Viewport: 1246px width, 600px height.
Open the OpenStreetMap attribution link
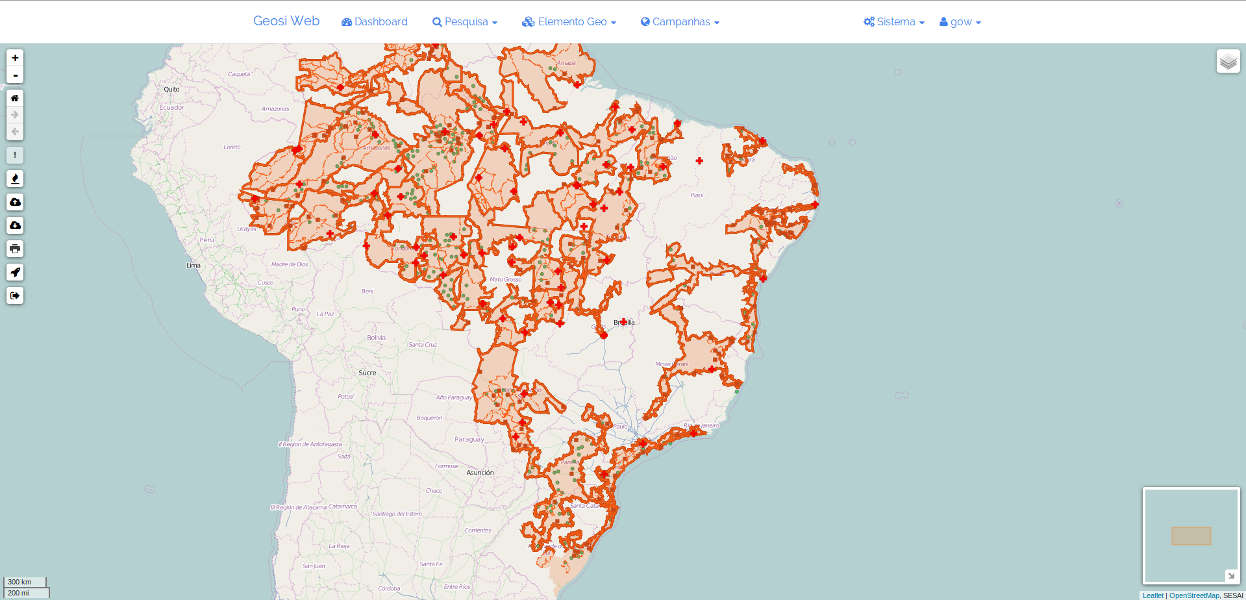coord(1194,595)
